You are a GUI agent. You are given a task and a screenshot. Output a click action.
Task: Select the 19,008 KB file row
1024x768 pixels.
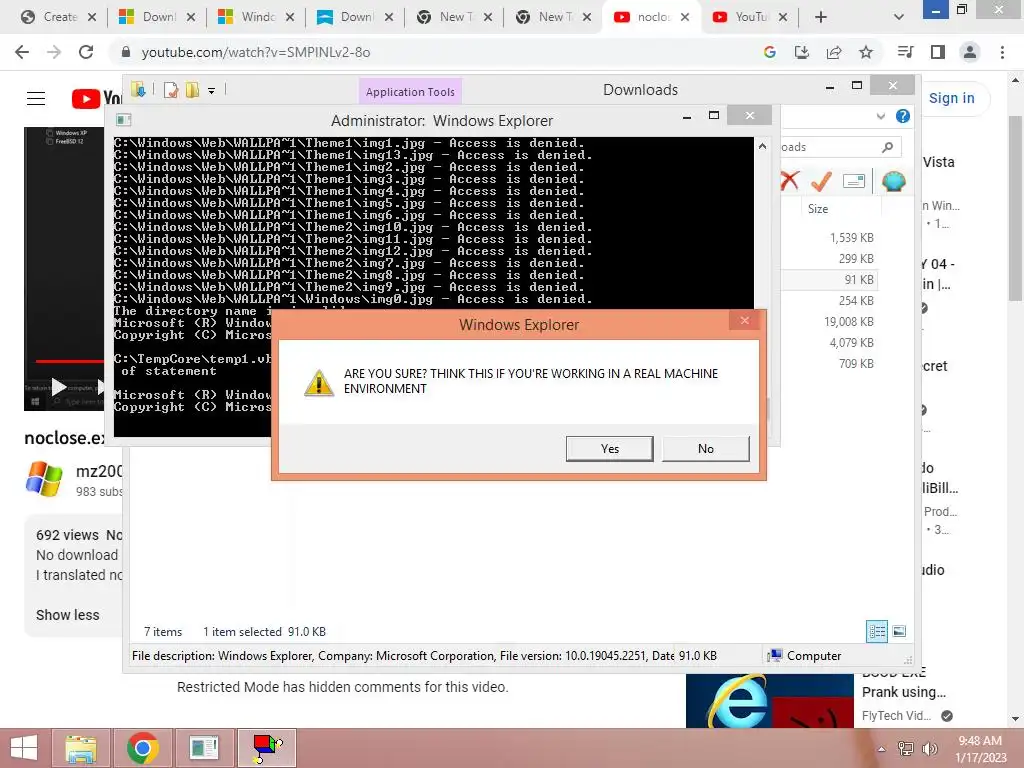click(x=829, y=321)
